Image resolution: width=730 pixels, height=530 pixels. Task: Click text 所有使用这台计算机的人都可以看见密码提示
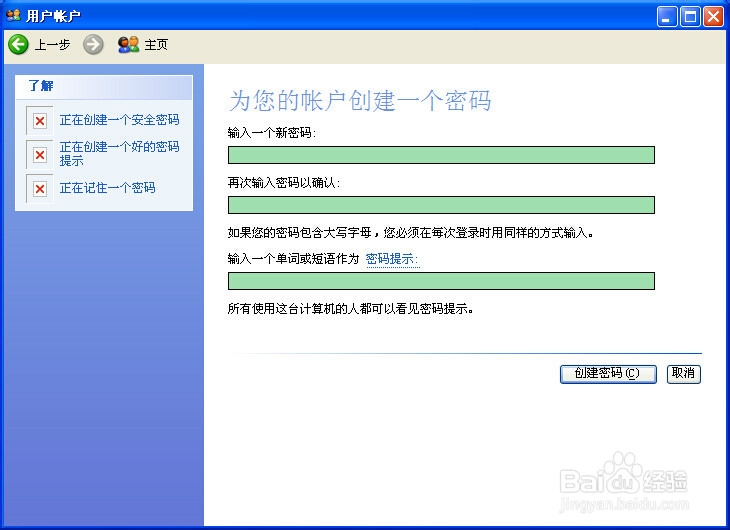pos(351,308)
